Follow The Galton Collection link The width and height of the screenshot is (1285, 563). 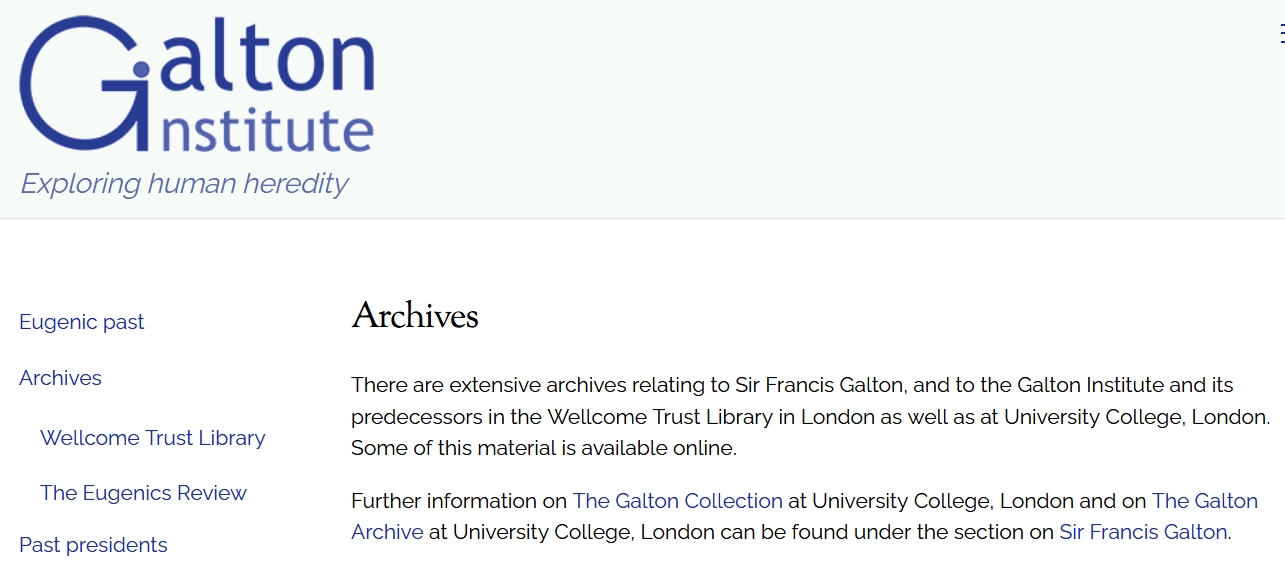point(678,501)
